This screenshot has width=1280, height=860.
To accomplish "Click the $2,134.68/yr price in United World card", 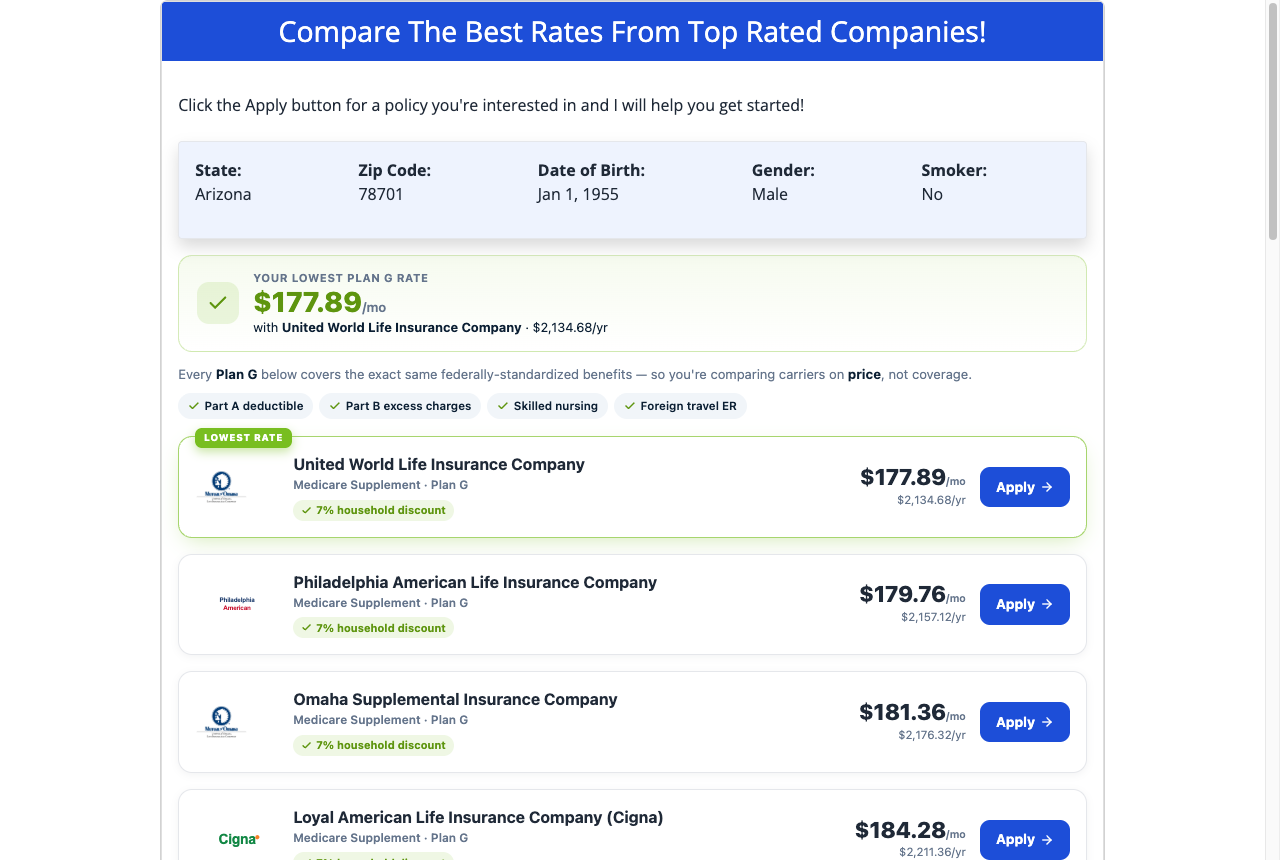I will pos(931,500).
